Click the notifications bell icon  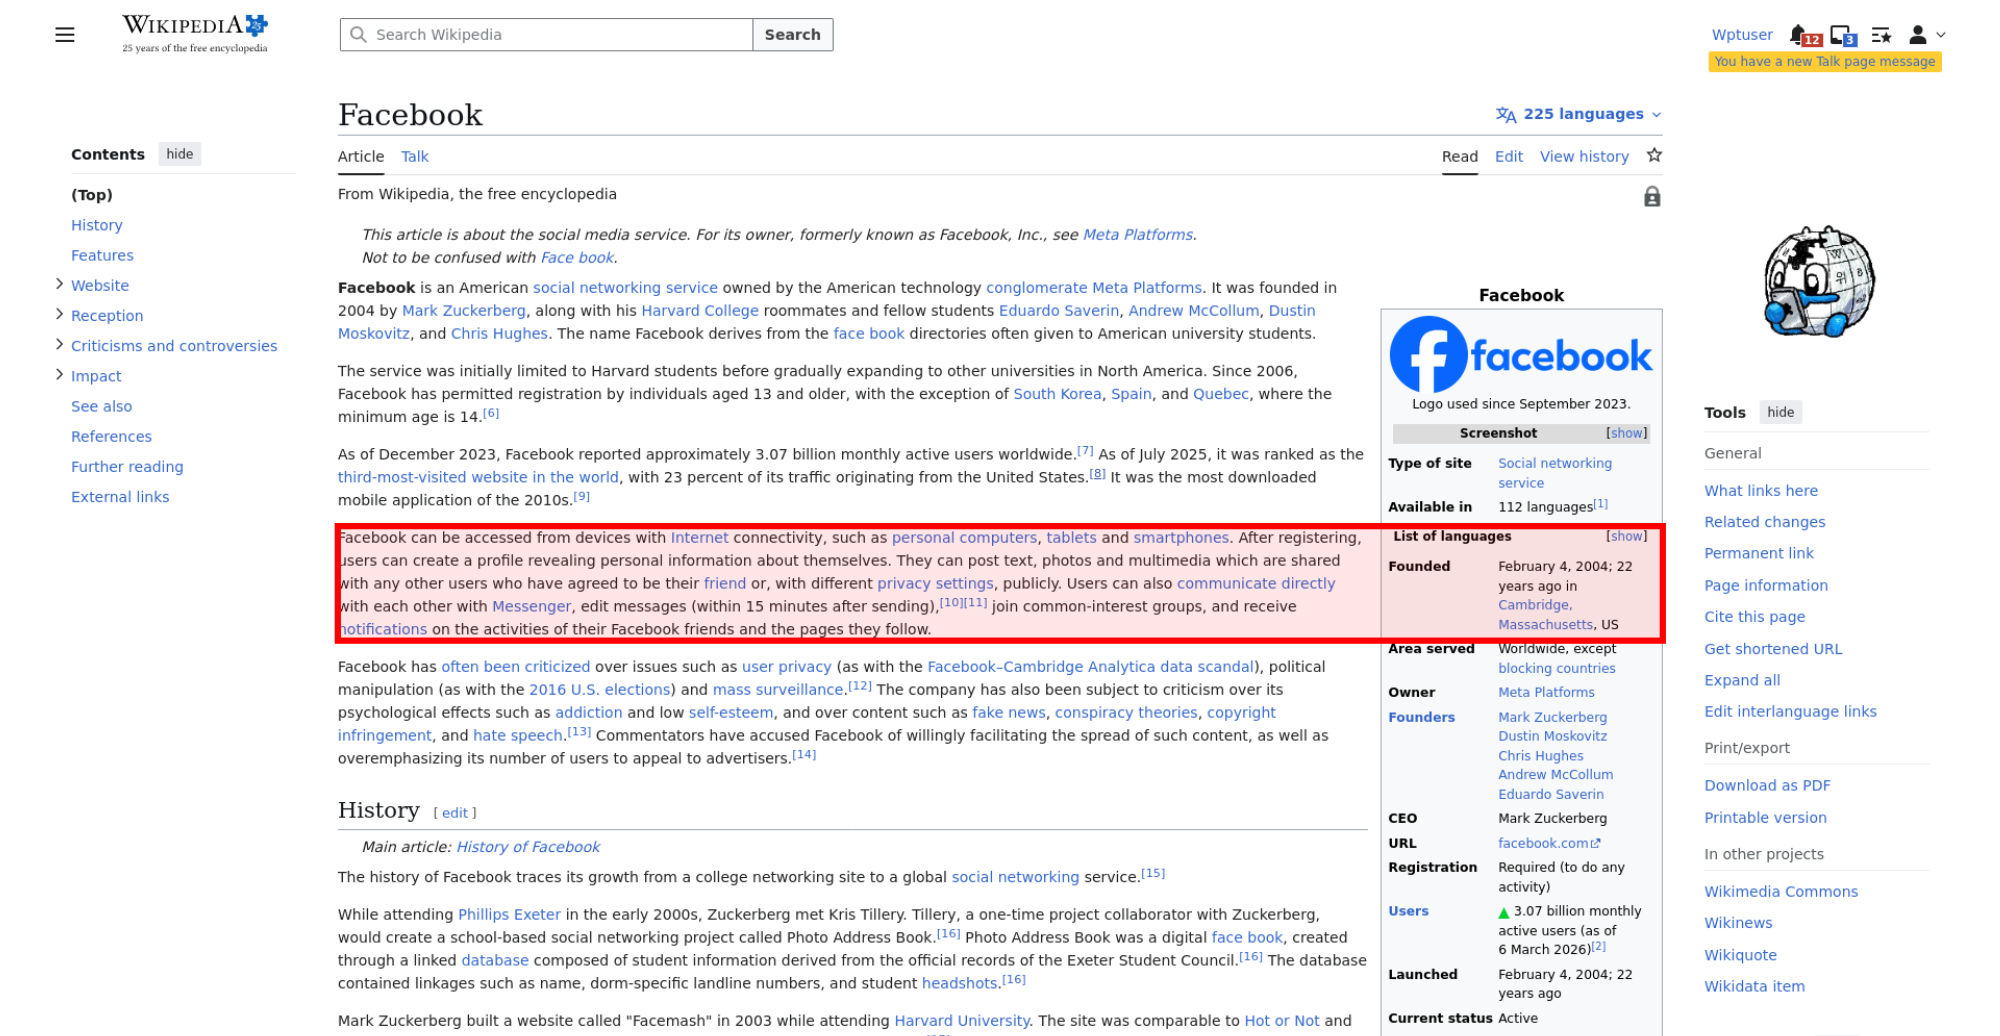tap(1800, 35)
